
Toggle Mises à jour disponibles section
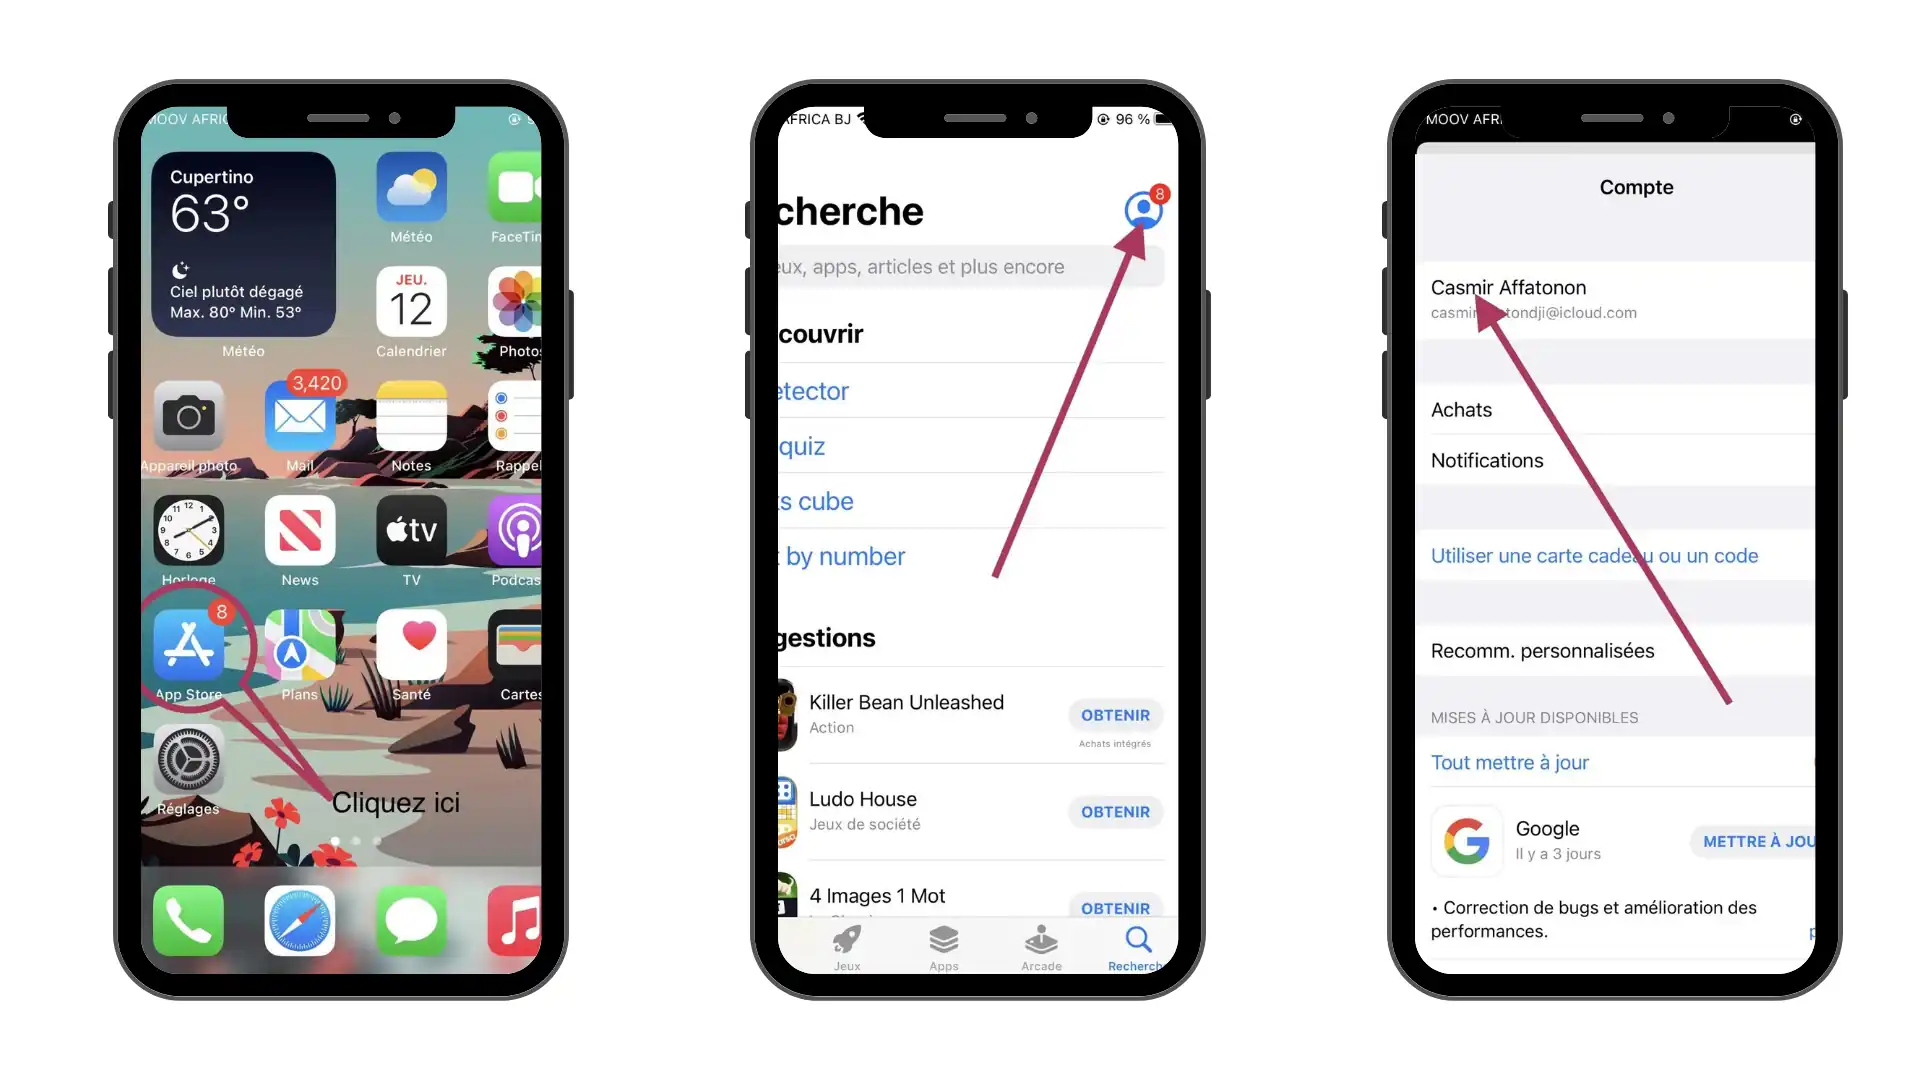(1532, 716)
